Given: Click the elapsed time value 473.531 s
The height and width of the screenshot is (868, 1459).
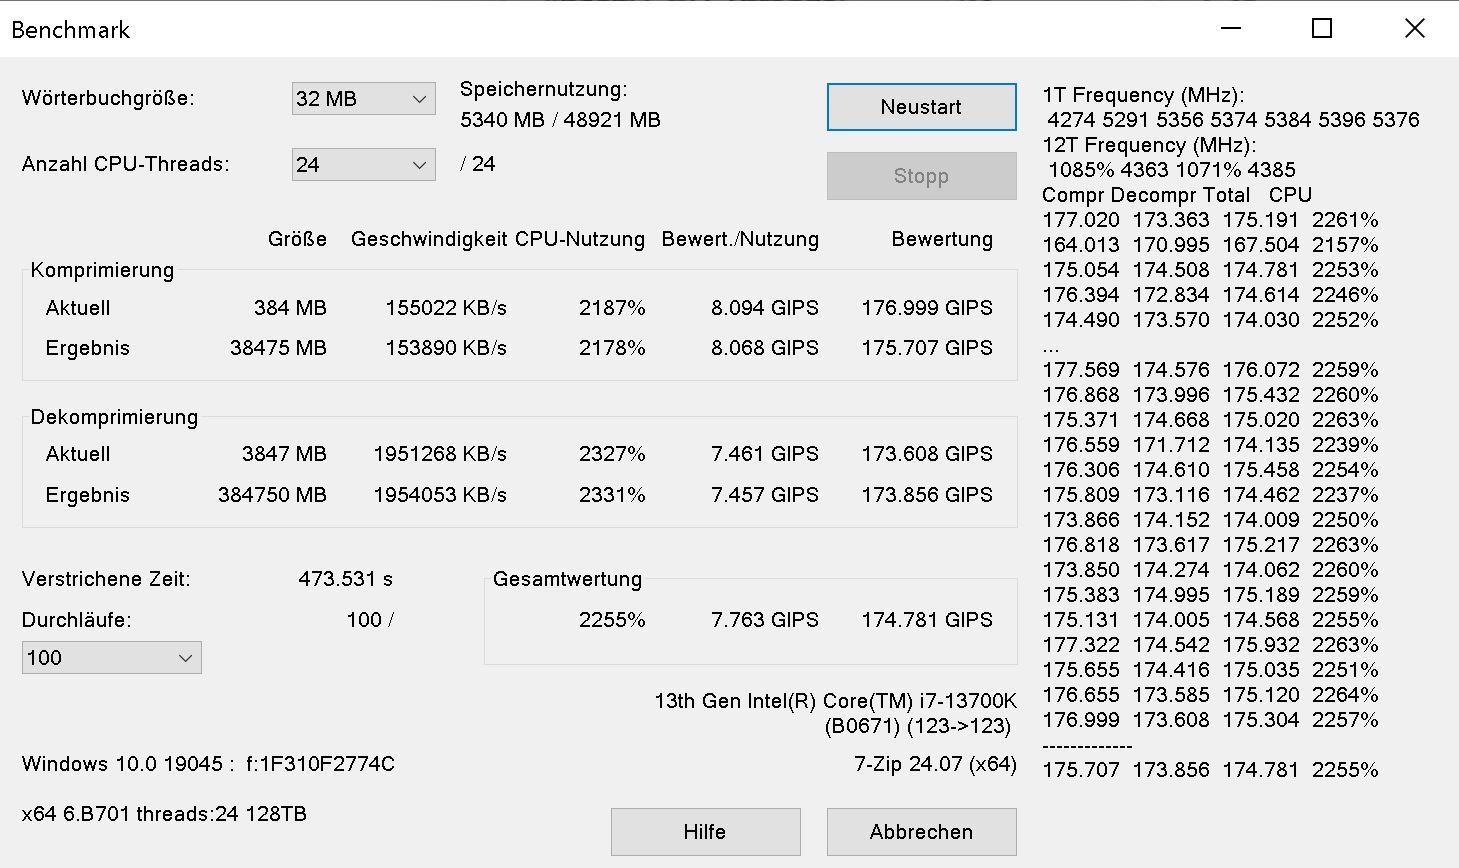Looking at the screenshot, I should tap(345, 579).
